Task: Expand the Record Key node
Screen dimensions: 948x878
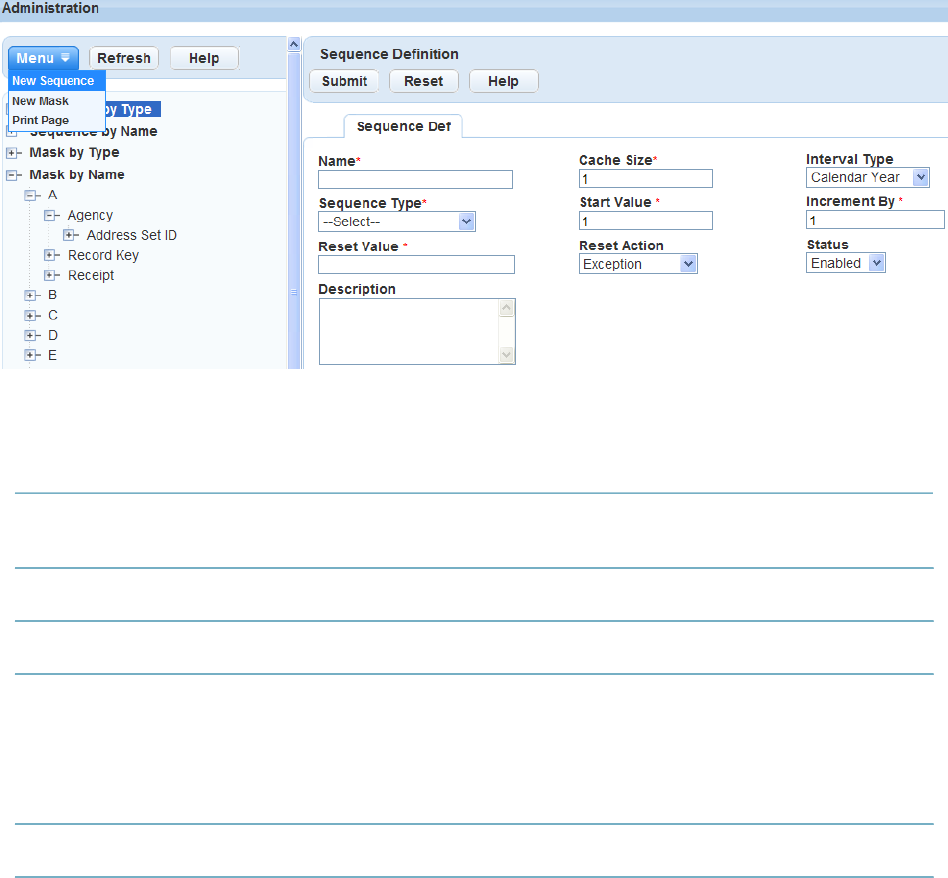Action: click(50, 255)
